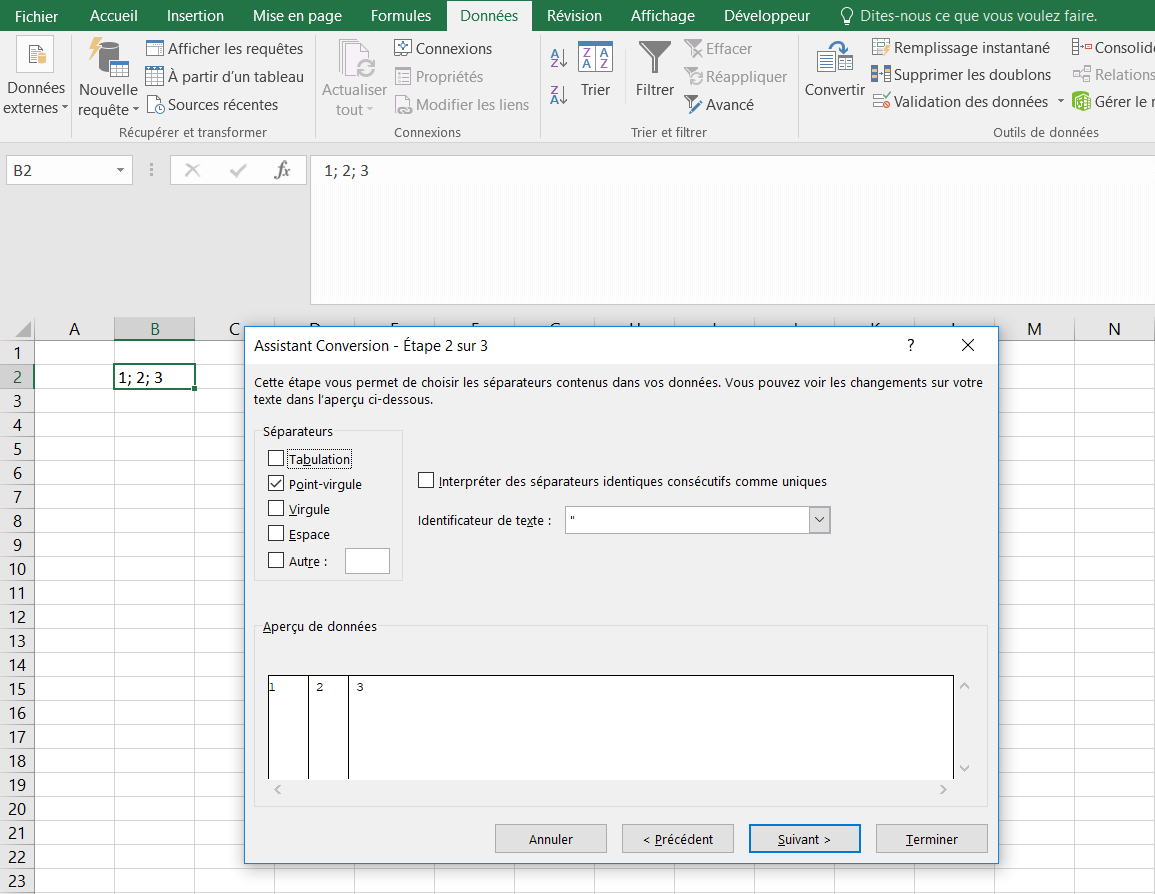This screenshot has width=1155, height=894.
Task: Toggle the Tabulation checkbox
Action: [276, 459]
